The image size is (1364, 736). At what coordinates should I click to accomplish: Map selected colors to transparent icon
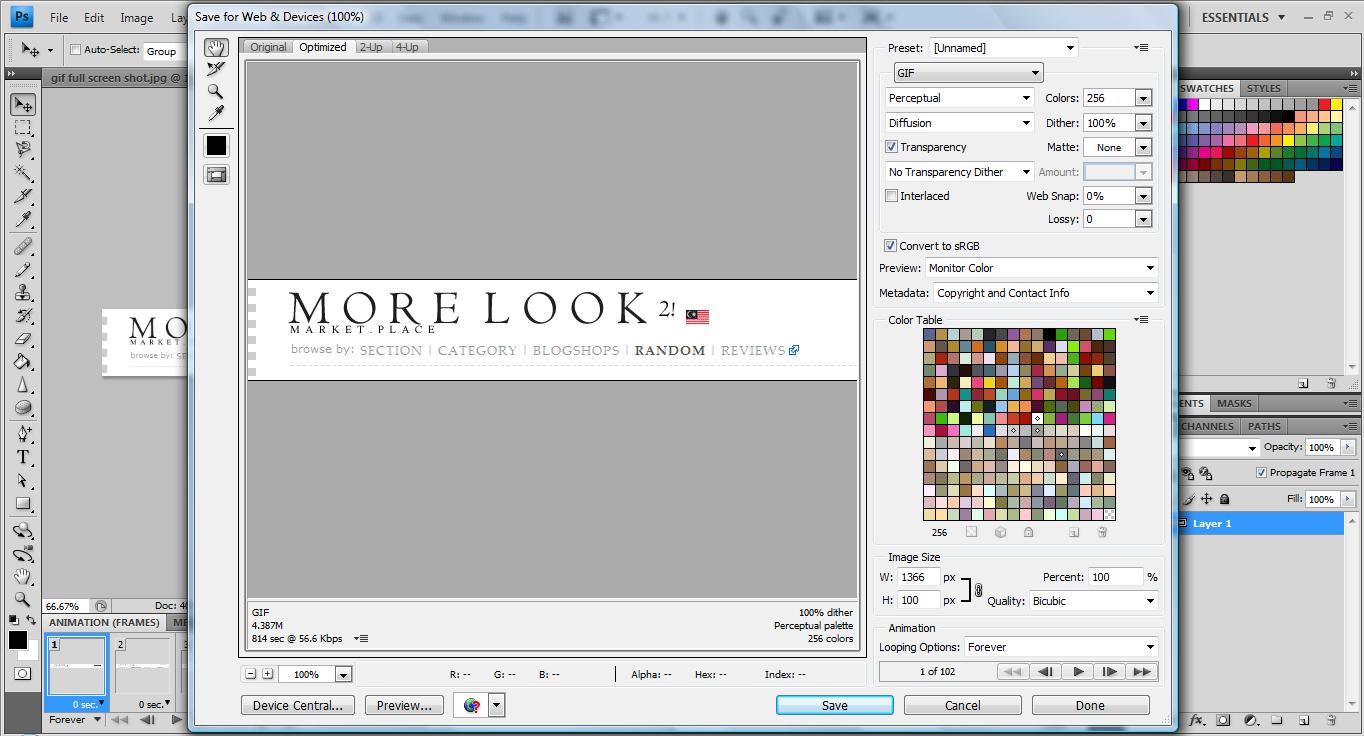pyautogui.click(x=971, y=532)
